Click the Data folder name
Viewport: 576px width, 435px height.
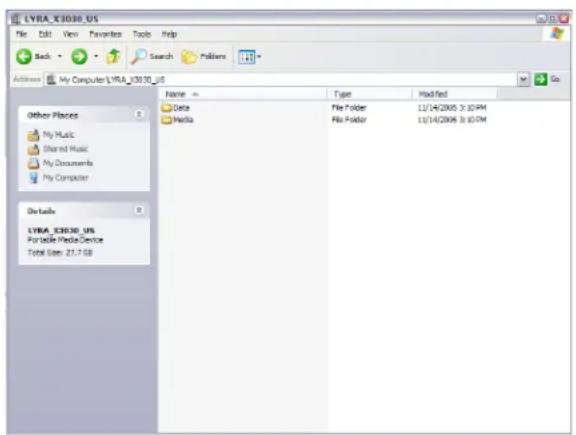[181, 108]
